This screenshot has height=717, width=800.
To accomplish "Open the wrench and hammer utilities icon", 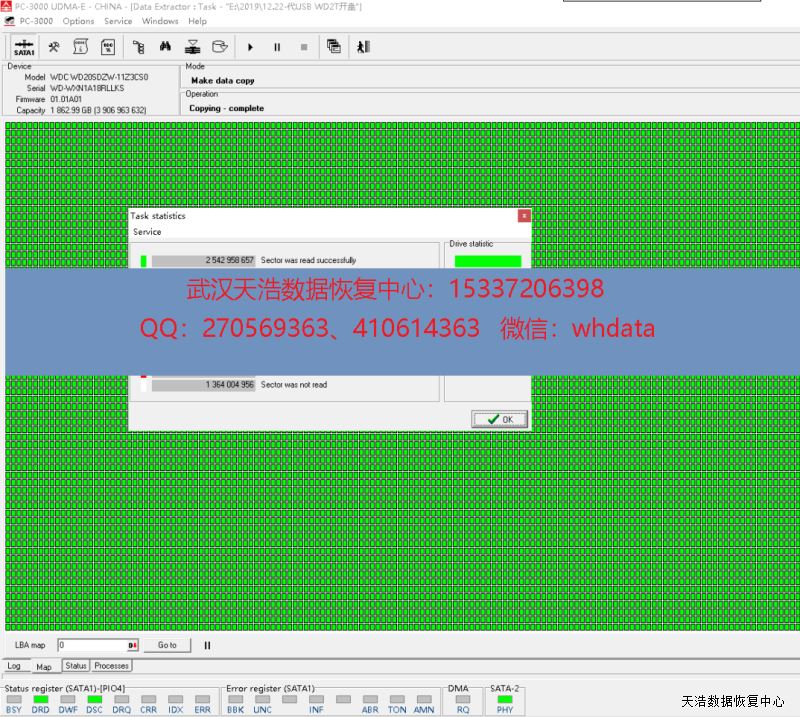I will point(54,47).
